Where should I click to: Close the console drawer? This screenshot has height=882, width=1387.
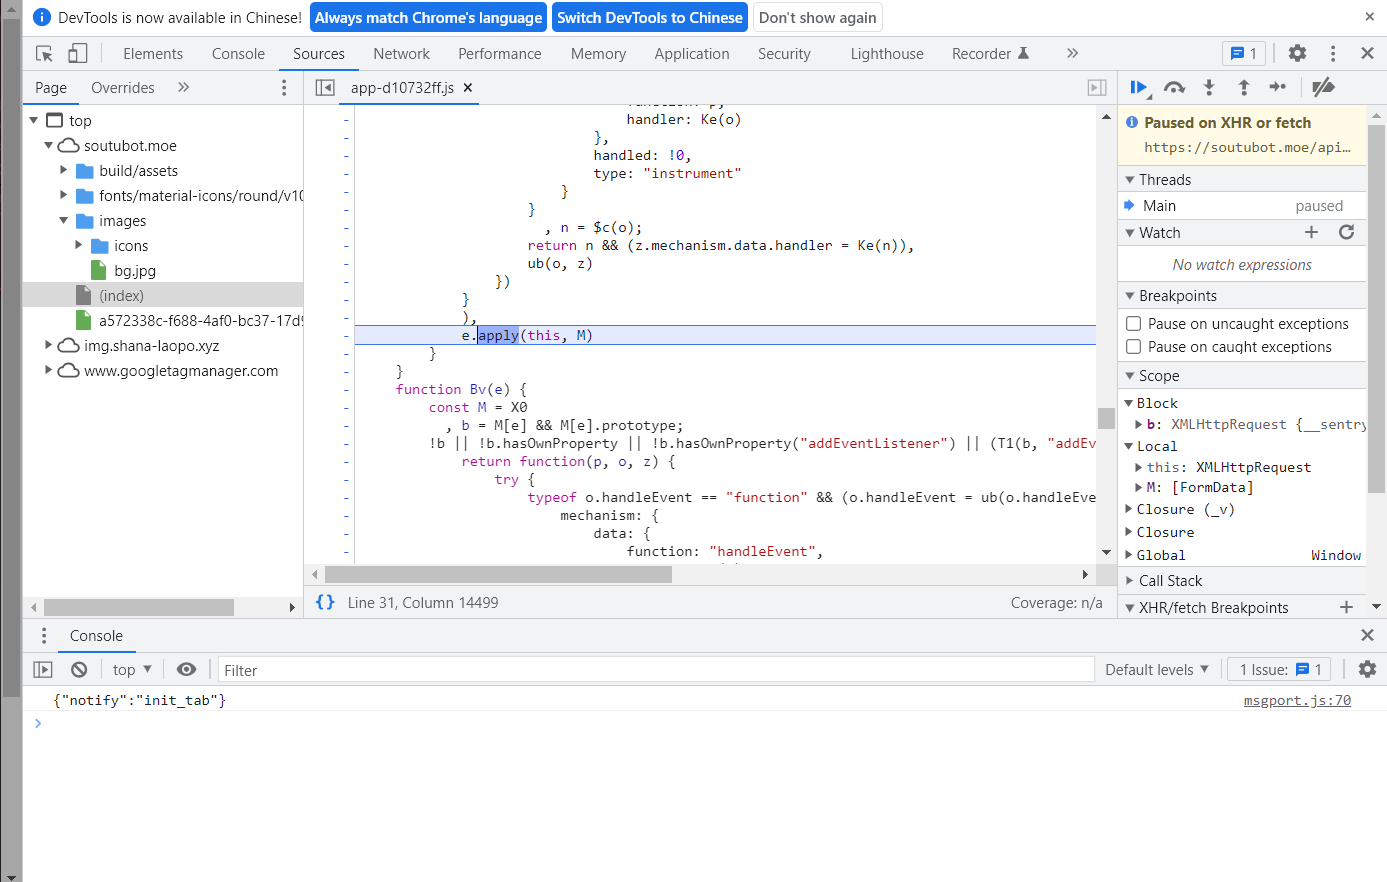pos(1367,636)
